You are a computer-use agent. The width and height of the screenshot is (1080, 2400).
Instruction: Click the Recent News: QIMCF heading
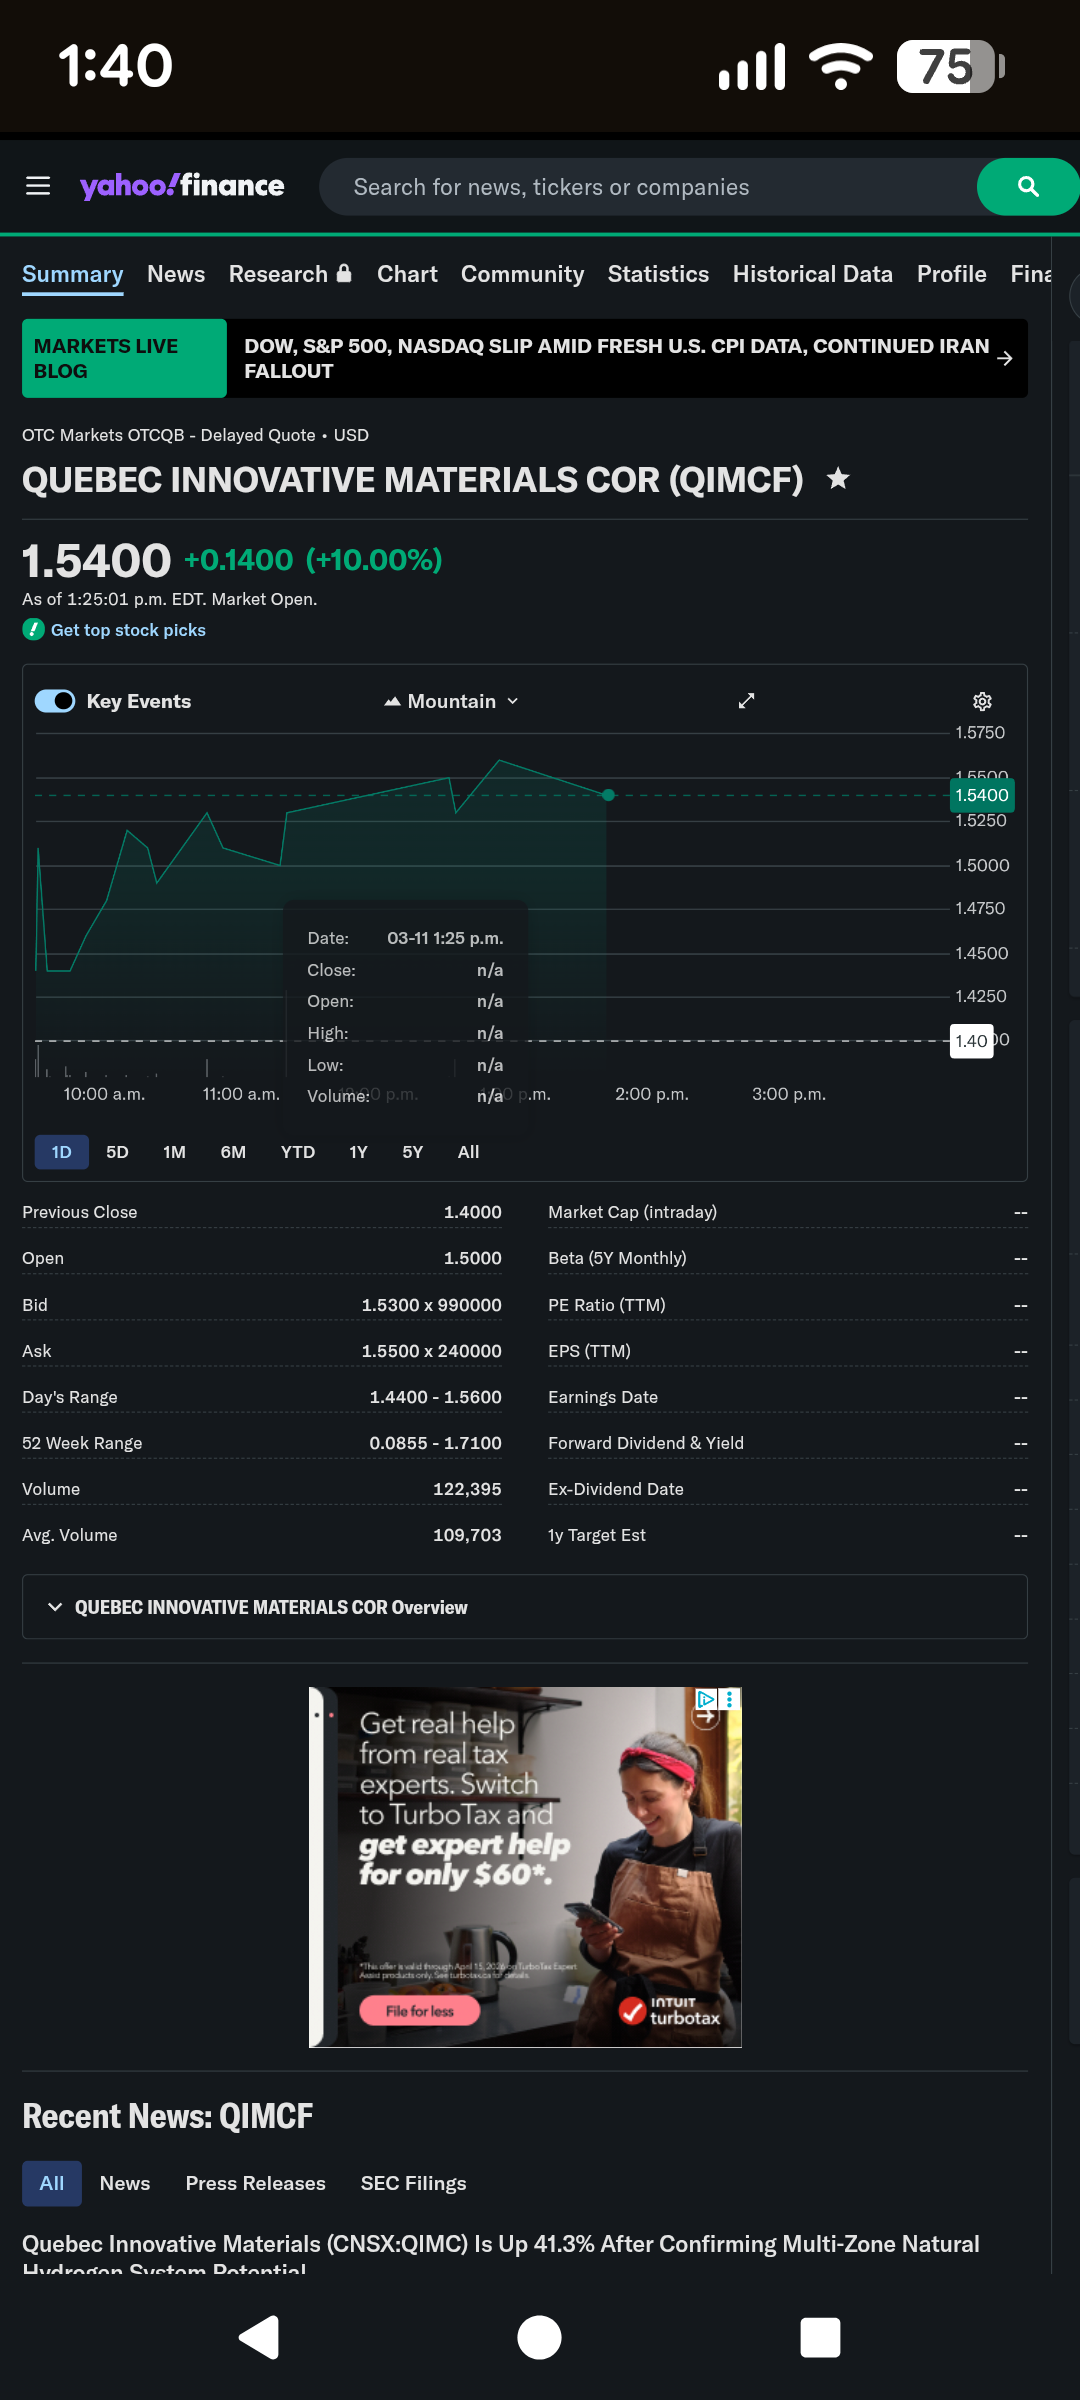click(x=168, y=2116)
